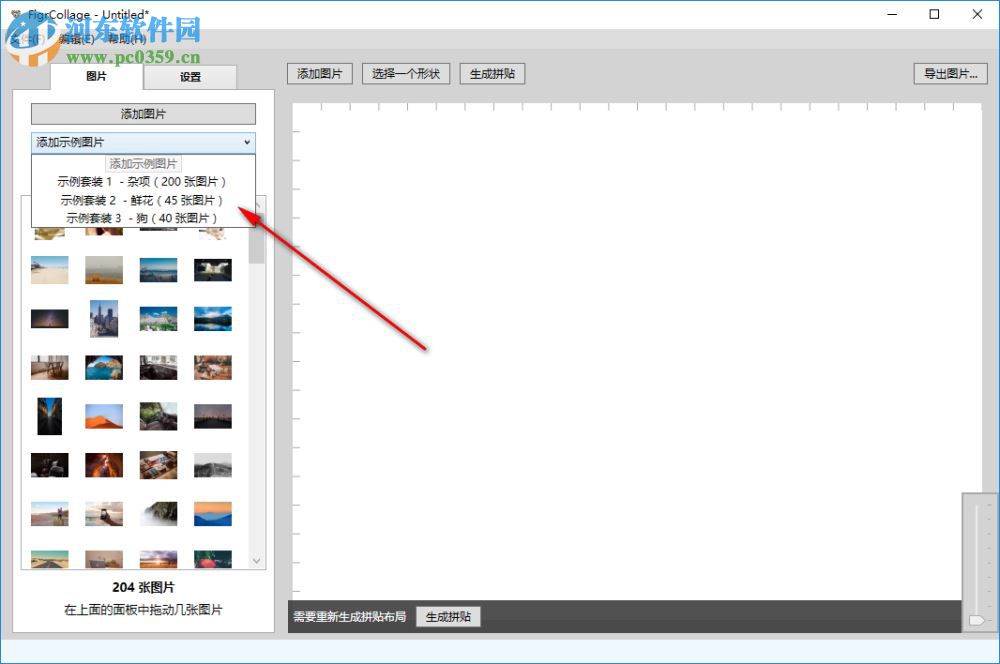The width and height of the screenshot is (1000, 664).
Task: Switch to the 设置 tab
Action: coord(190,76)
